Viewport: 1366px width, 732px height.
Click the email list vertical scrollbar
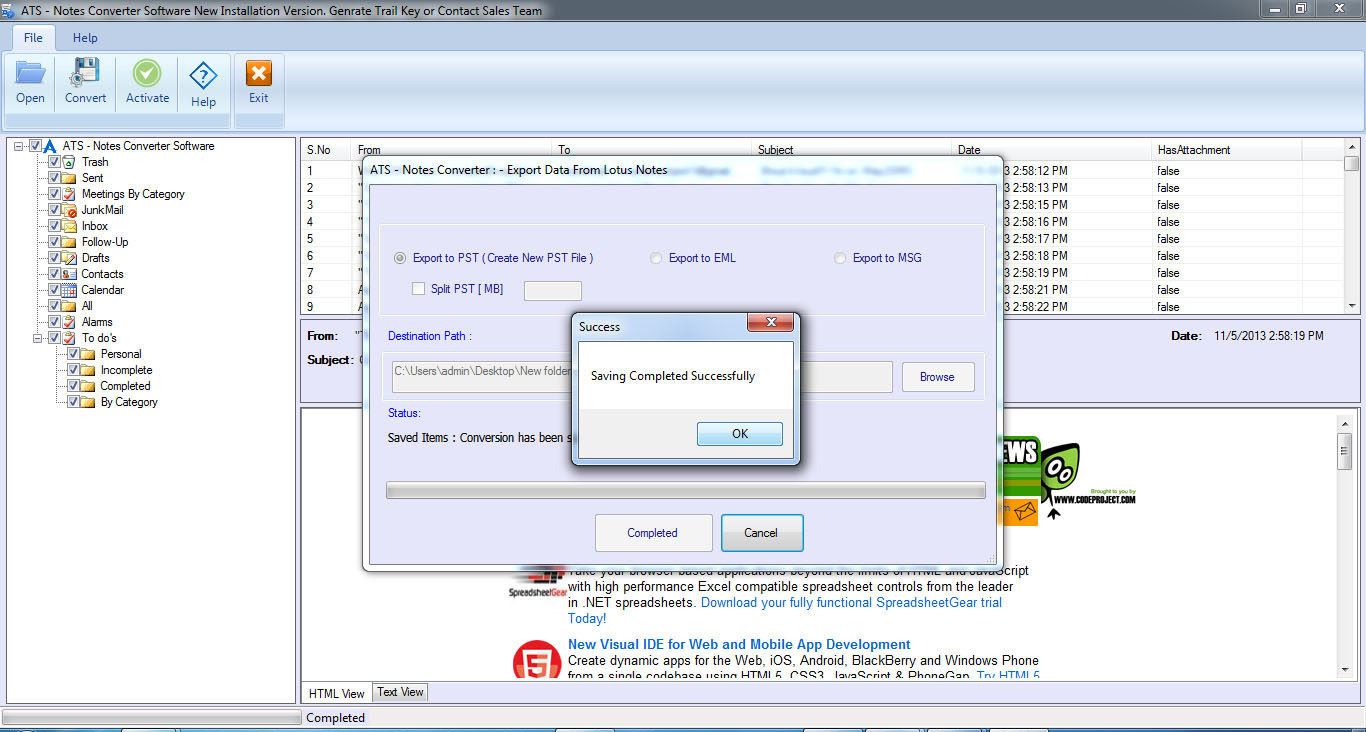click(1352, 228)
